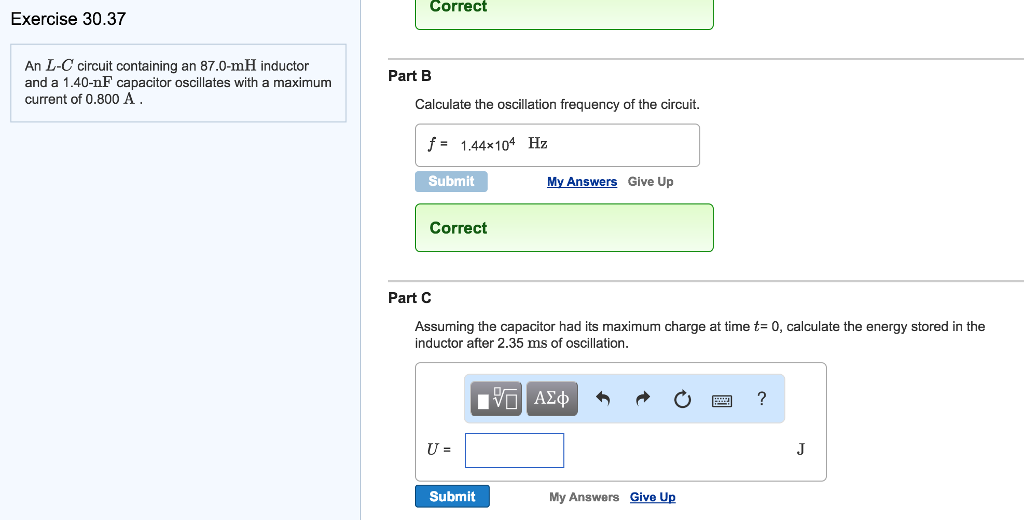This screenshot has width=1024, height=520.
Task: Open the math templates palette
Action: click(x=497, y=400)
